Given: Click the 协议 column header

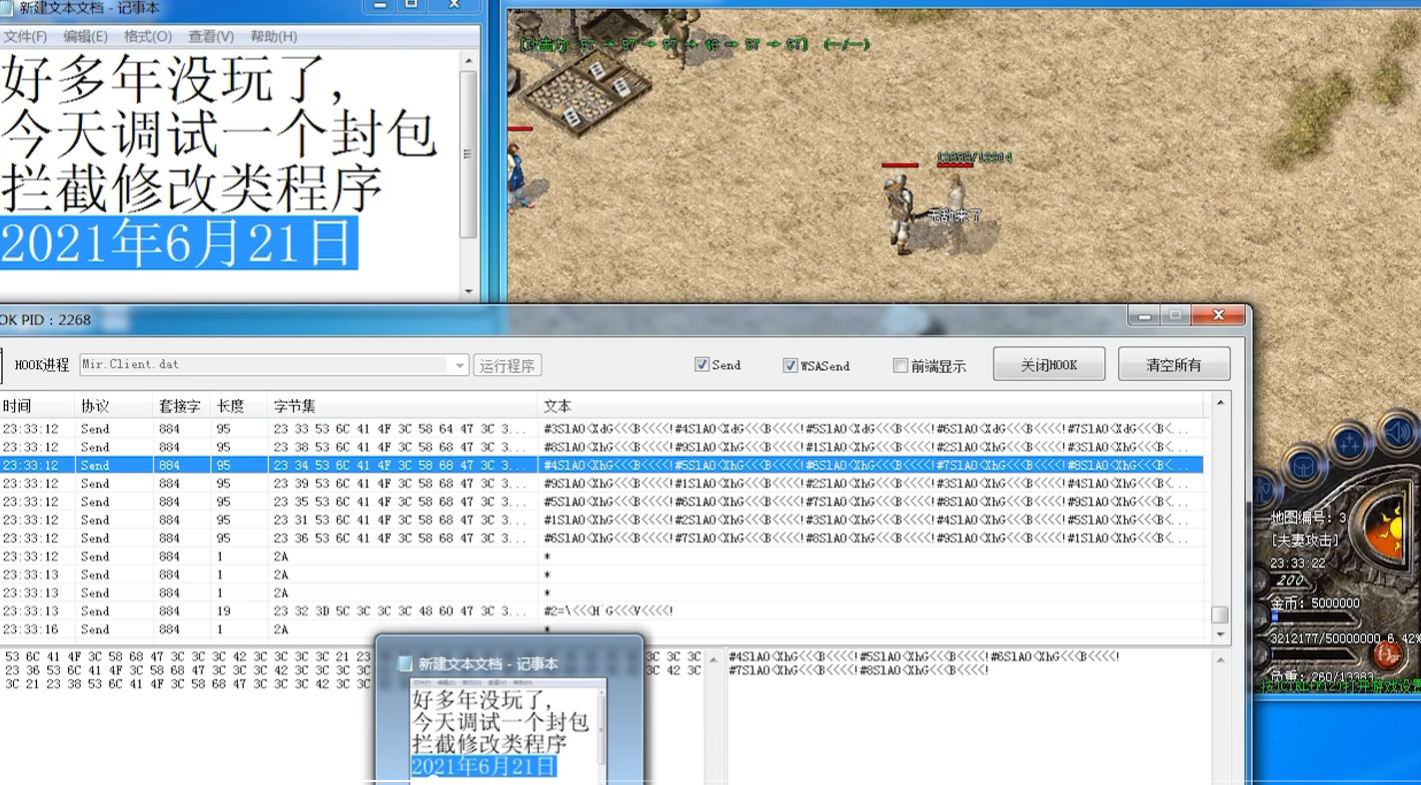Looking at the screenshot, I should click(x=115, y=406).
